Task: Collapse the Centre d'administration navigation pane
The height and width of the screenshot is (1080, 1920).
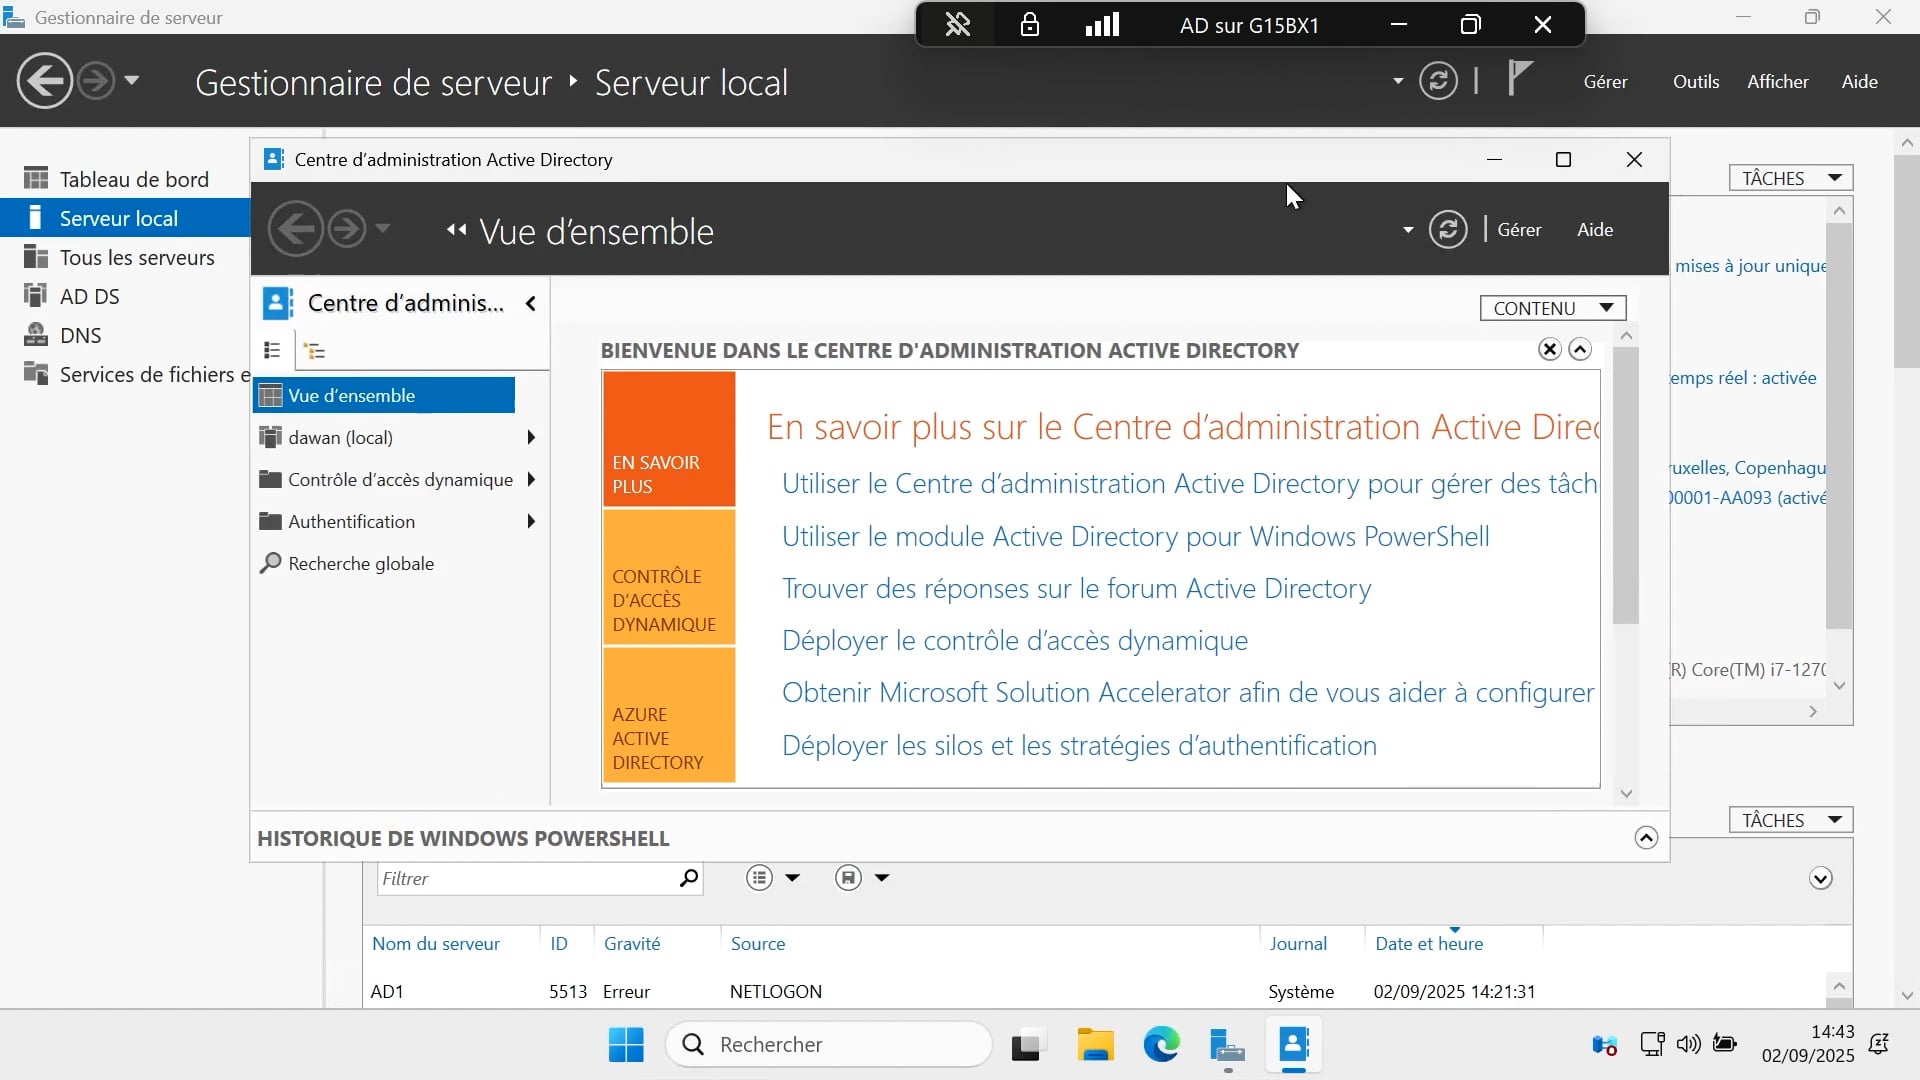Action: click(530, 303)
